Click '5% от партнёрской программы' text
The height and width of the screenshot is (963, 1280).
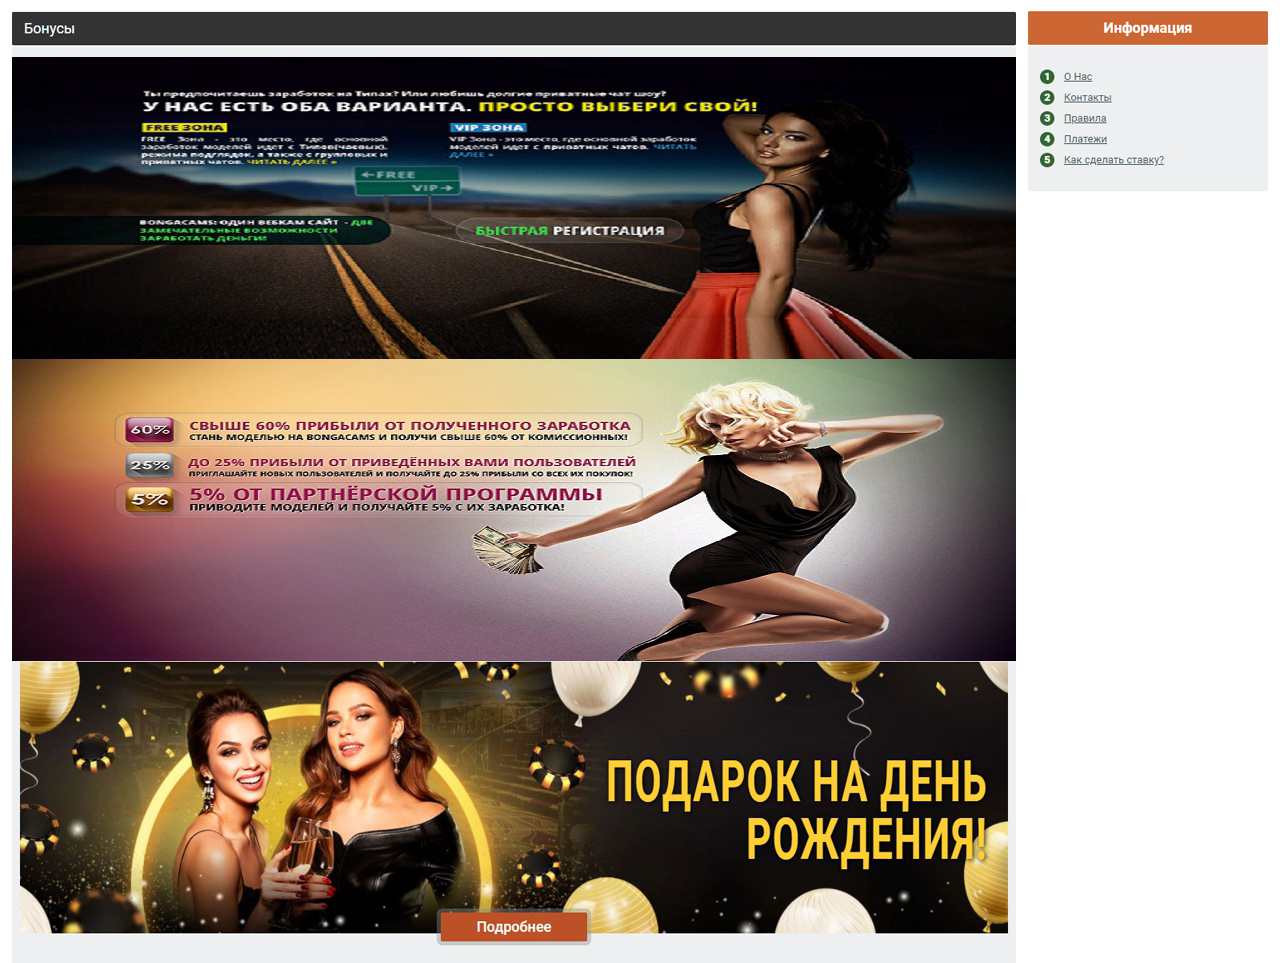click(396, 494)
